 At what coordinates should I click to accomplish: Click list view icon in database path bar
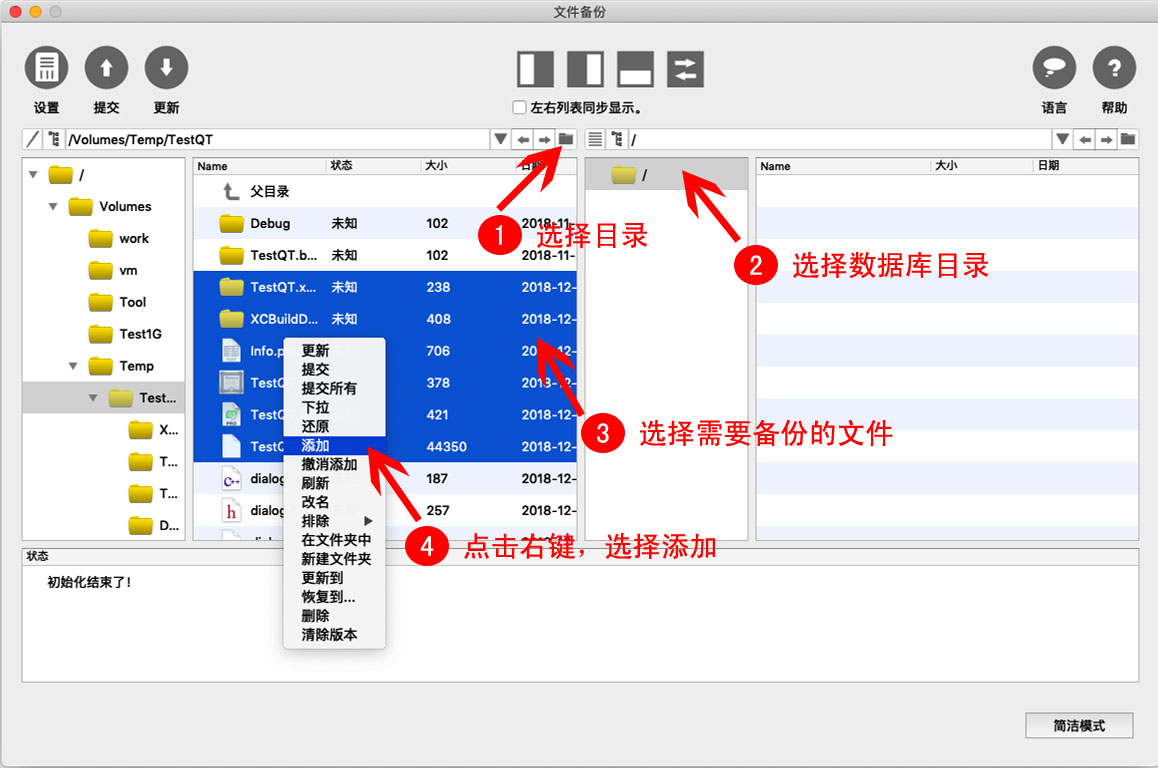tap(595, 139)
